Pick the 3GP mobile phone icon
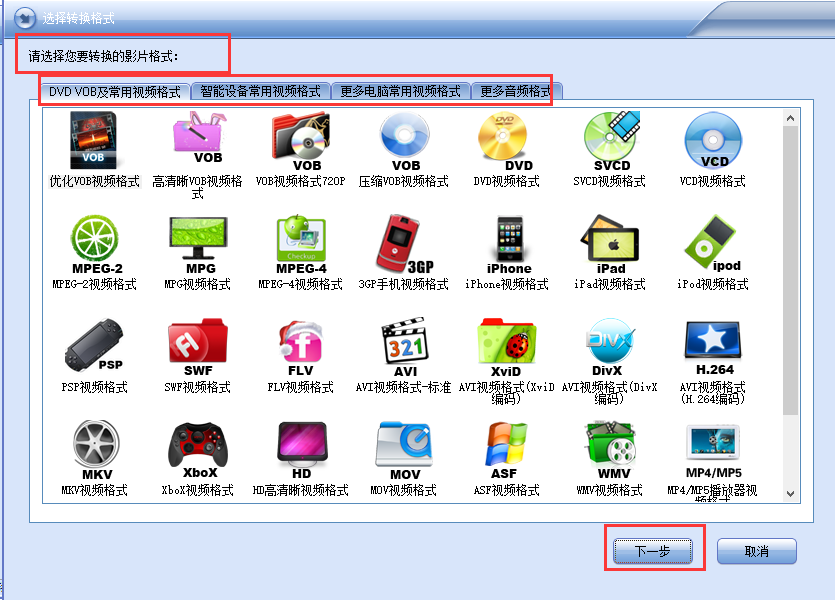 click(x=405, y=244)
